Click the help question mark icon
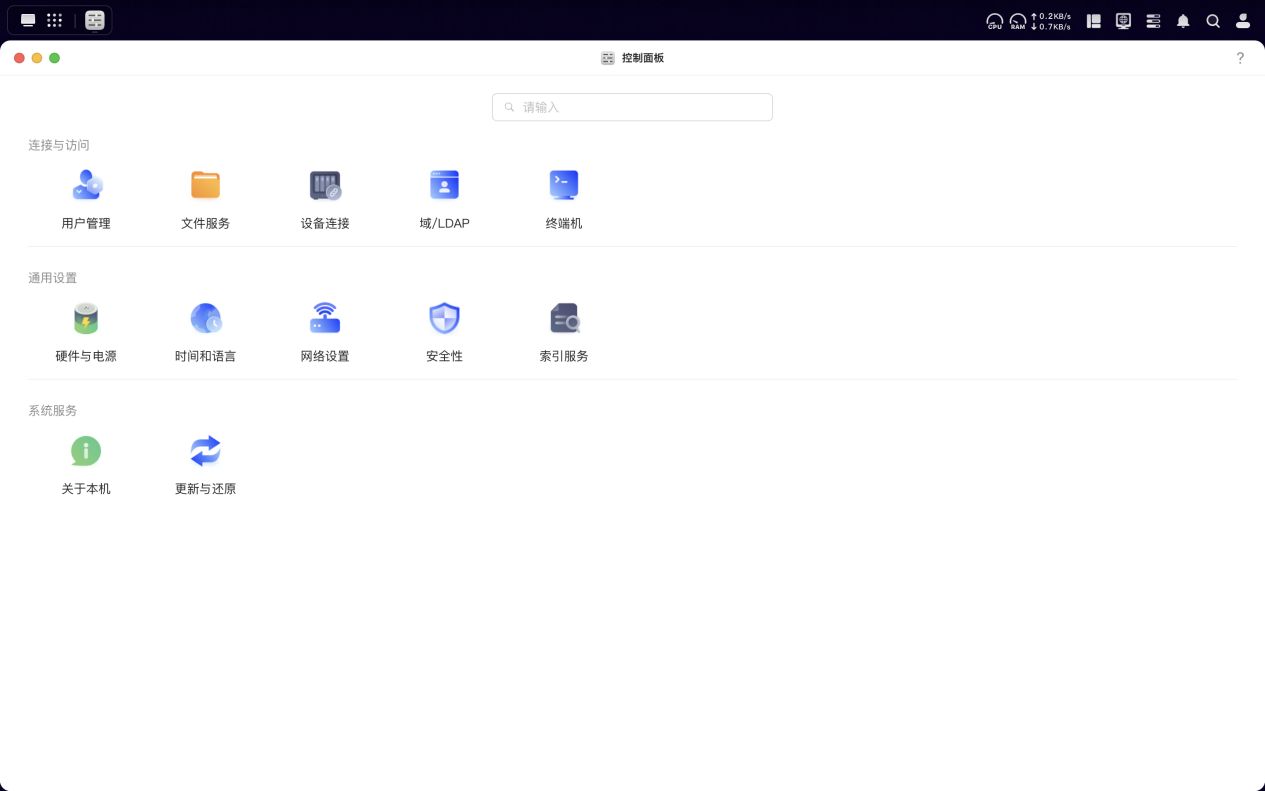The width and height of the screenshot is (1265, 791). click(x=1240, y=58)
